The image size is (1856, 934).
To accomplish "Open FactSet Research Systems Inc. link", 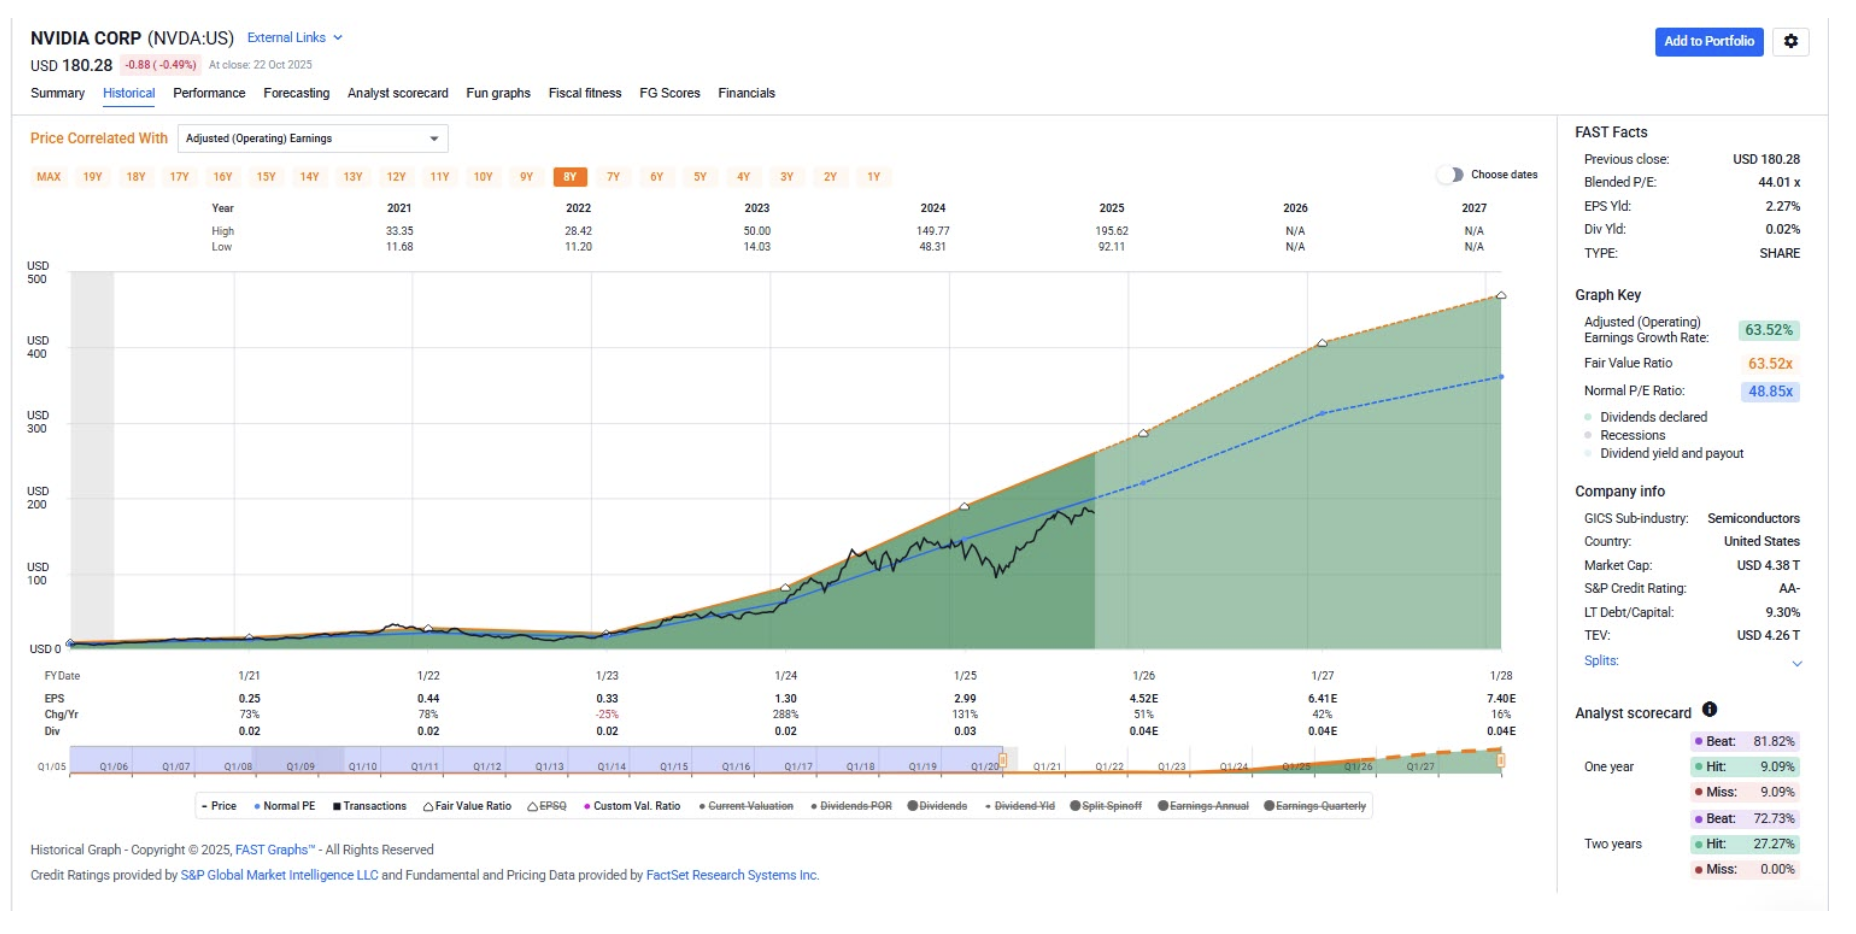I will click(x=732, y=875).
